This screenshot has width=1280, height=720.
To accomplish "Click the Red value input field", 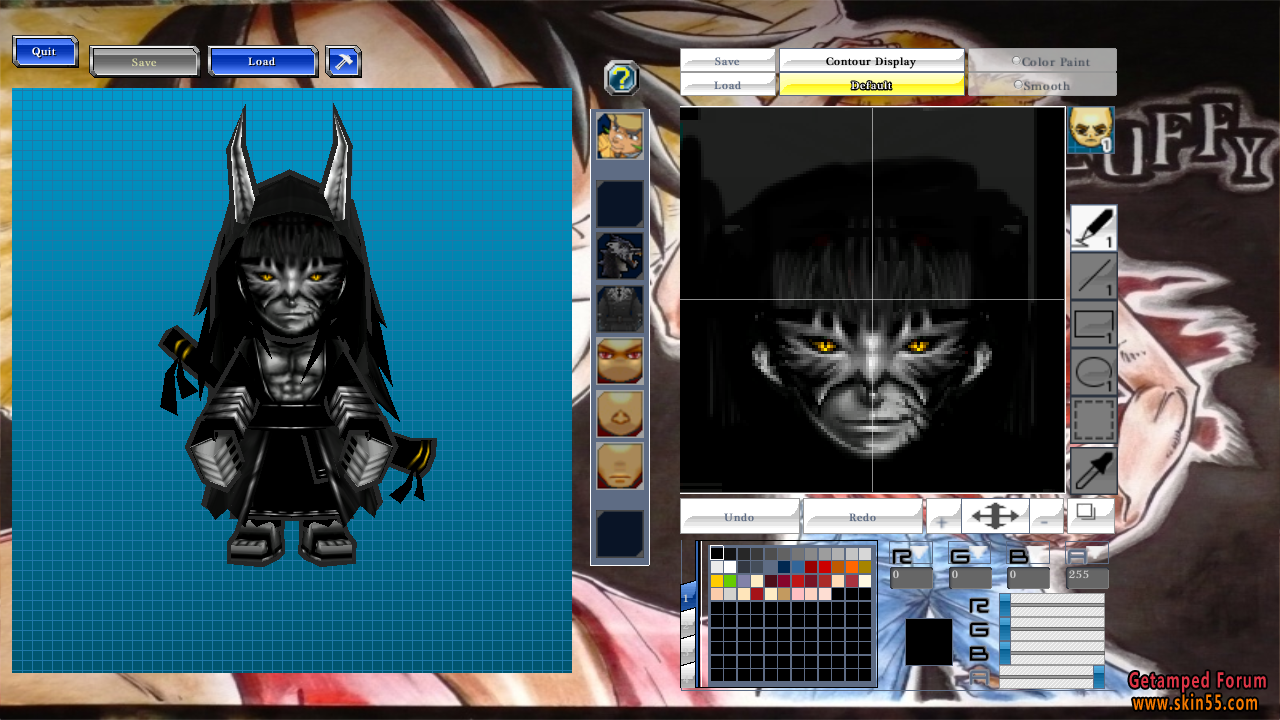I will [x=911, y=577].
